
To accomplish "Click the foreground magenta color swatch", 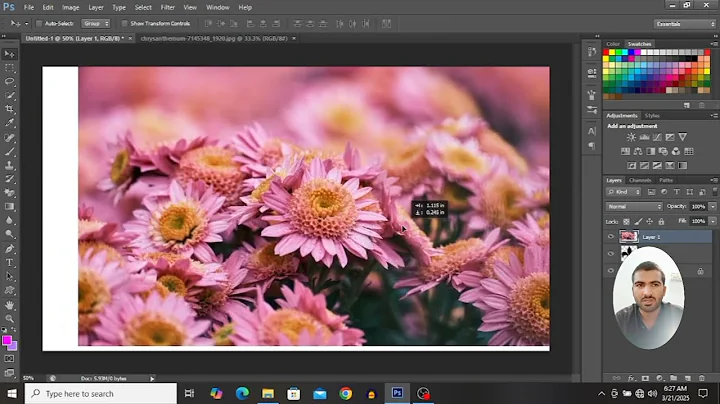I will 6,340.
